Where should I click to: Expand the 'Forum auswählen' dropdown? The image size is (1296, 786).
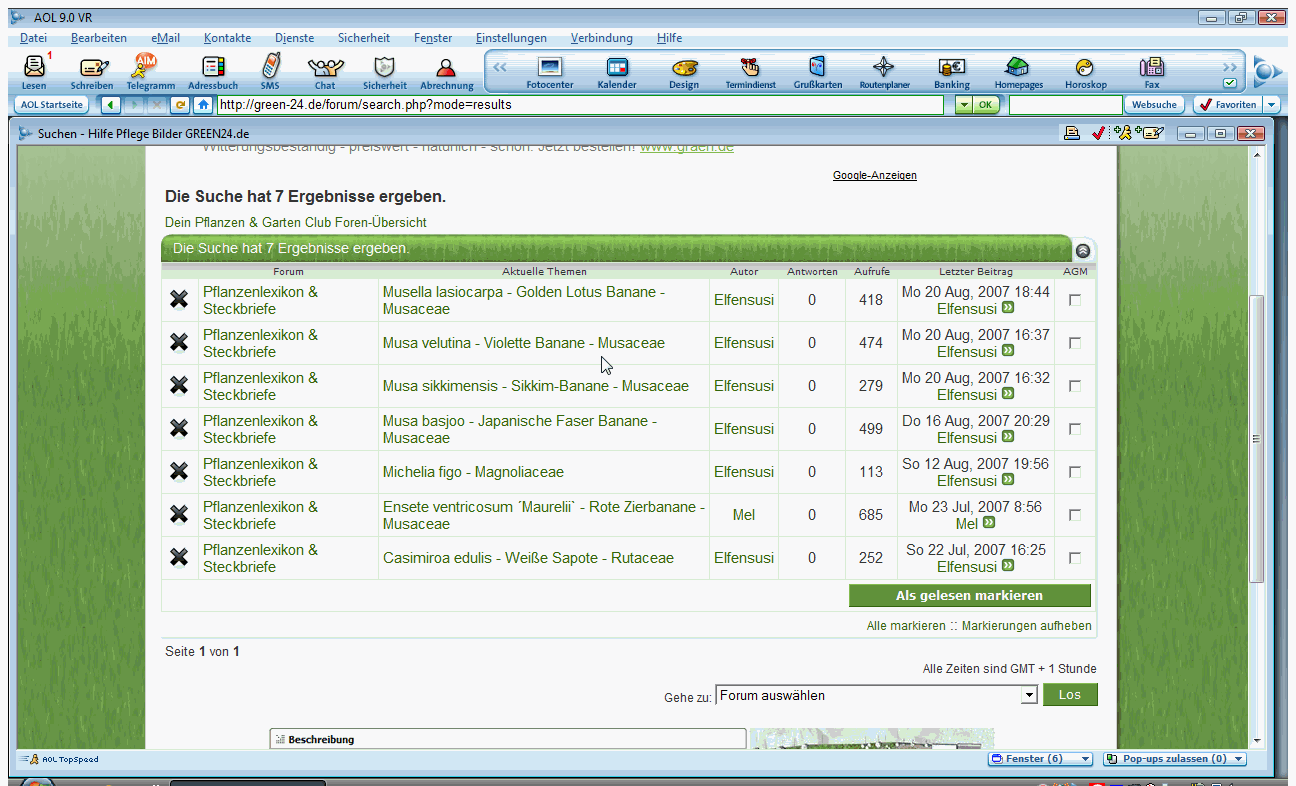1029,695
